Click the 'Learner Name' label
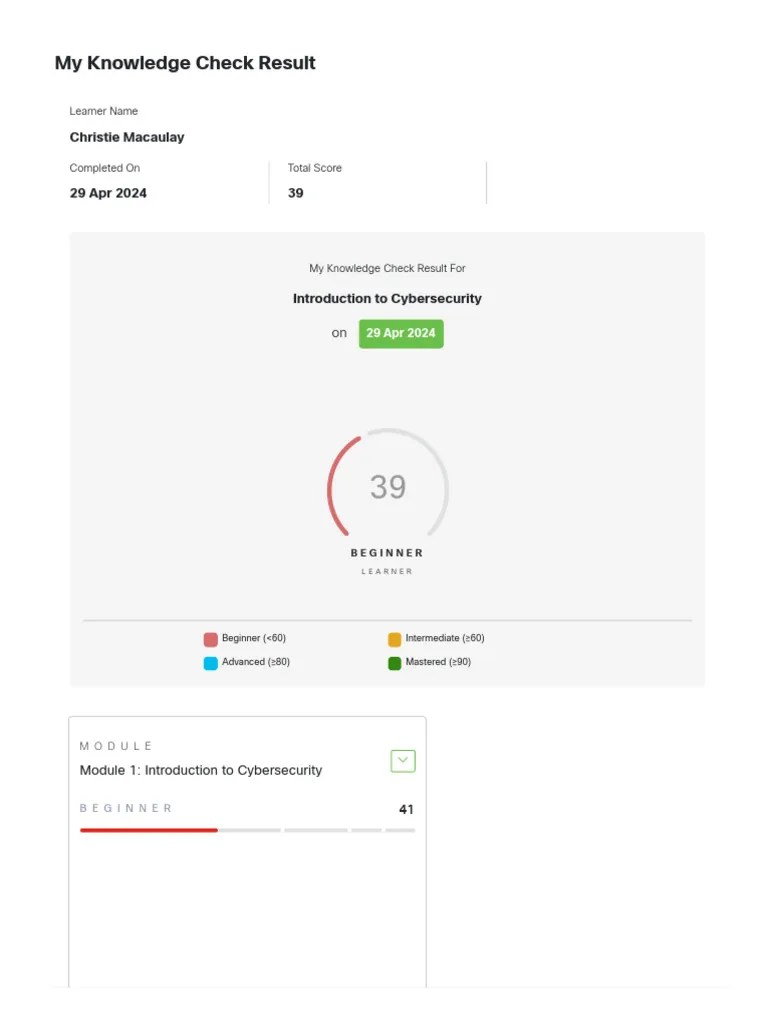 point(104,111)
